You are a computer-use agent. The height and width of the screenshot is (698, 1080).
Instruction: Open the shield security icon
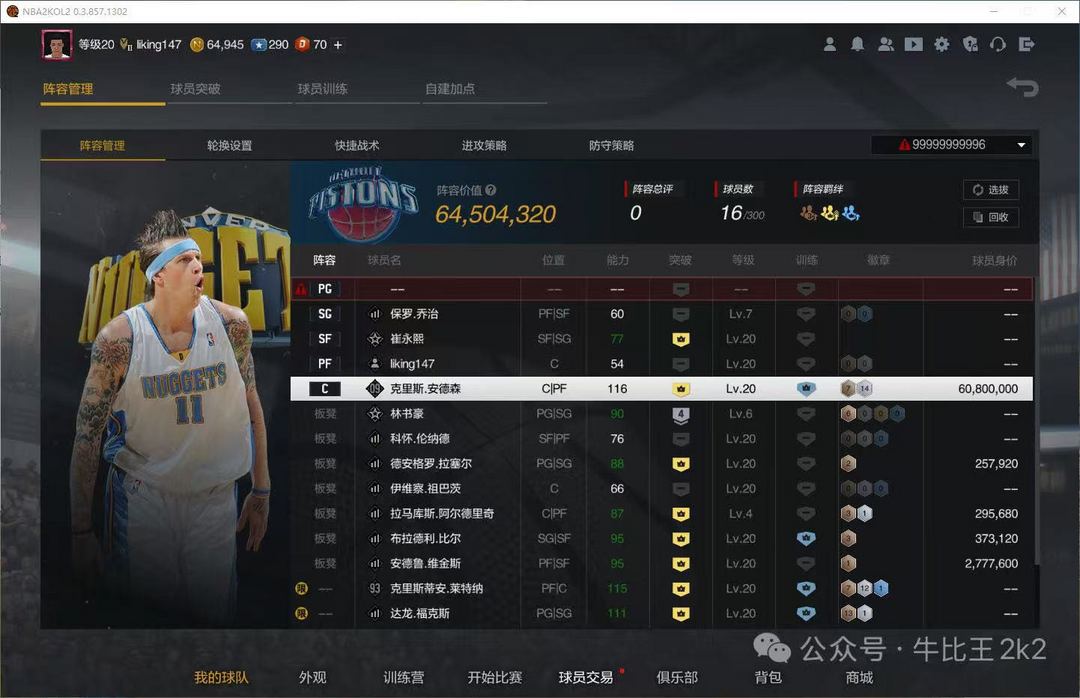point(970,45)
